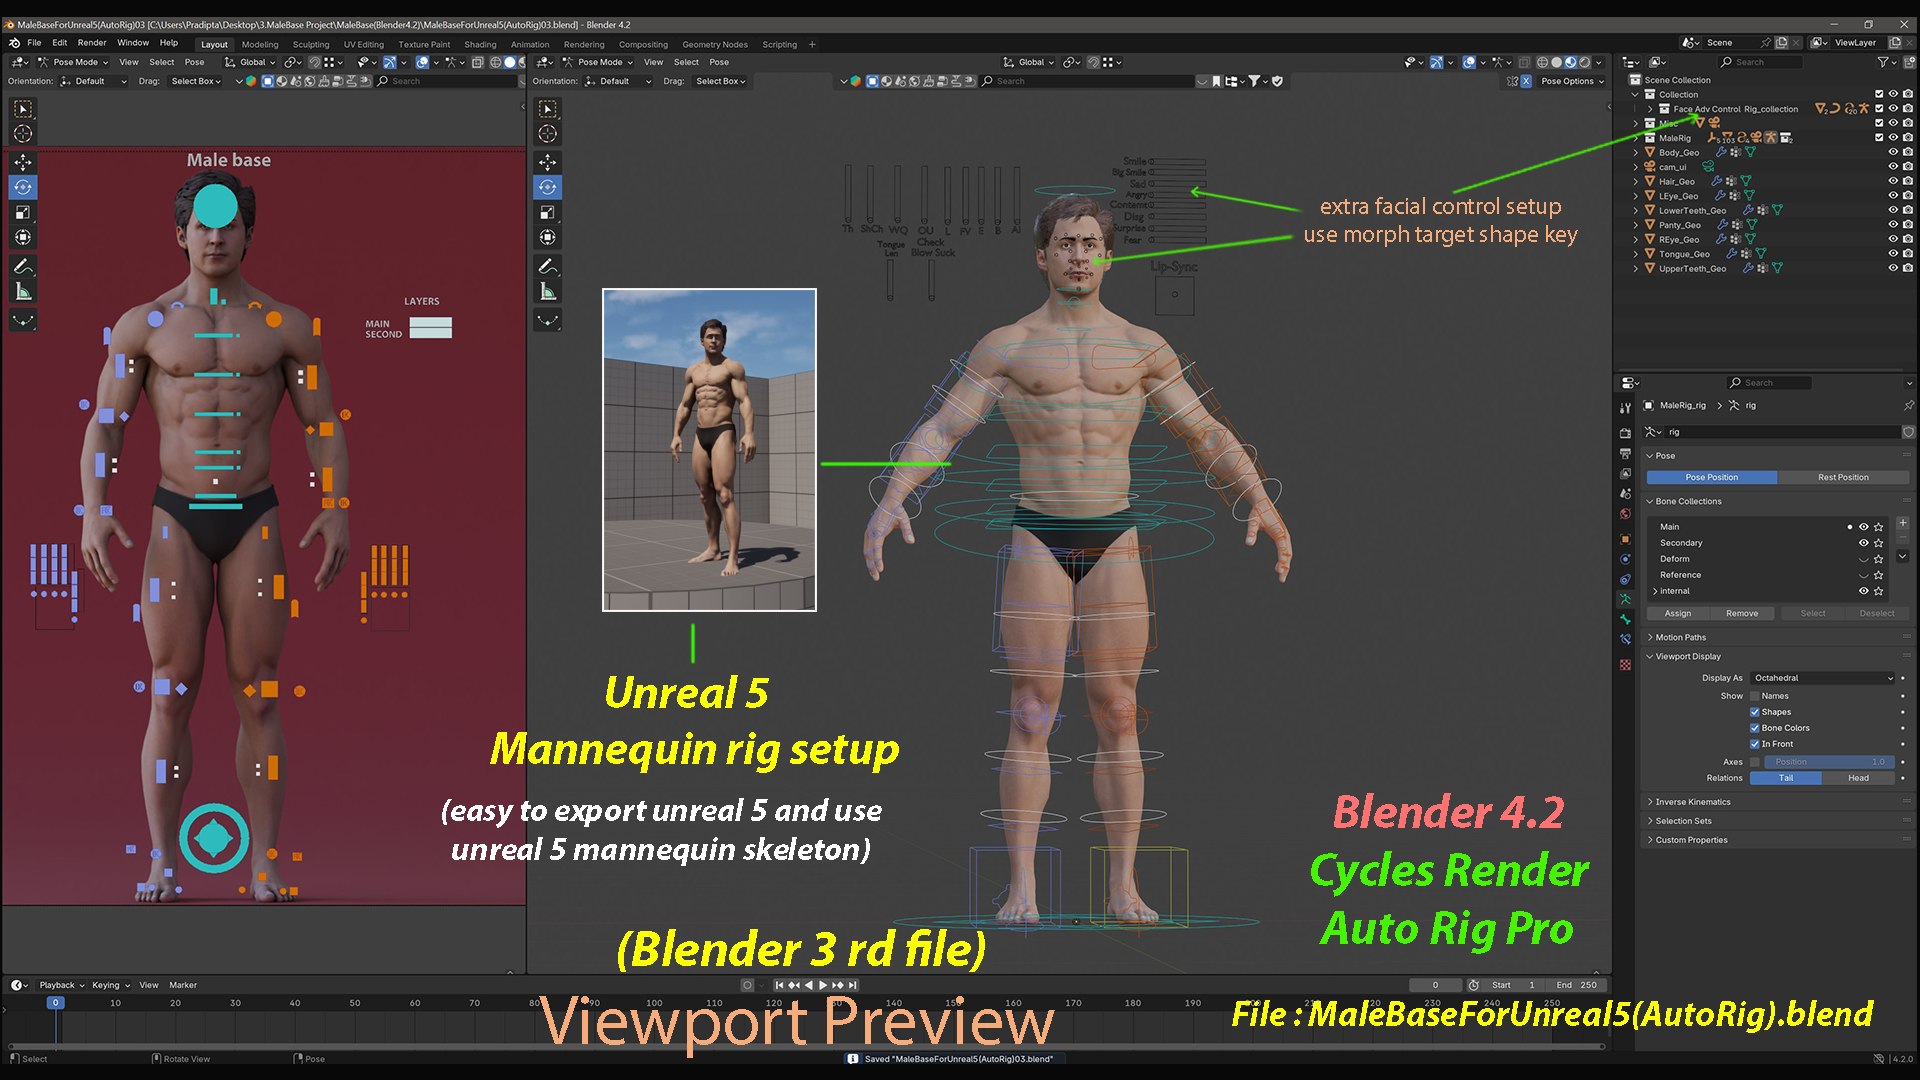This screenshot has height=1080, width=1920.
Task: Click the Pose Position button
Action: (x=1711, y=477)
